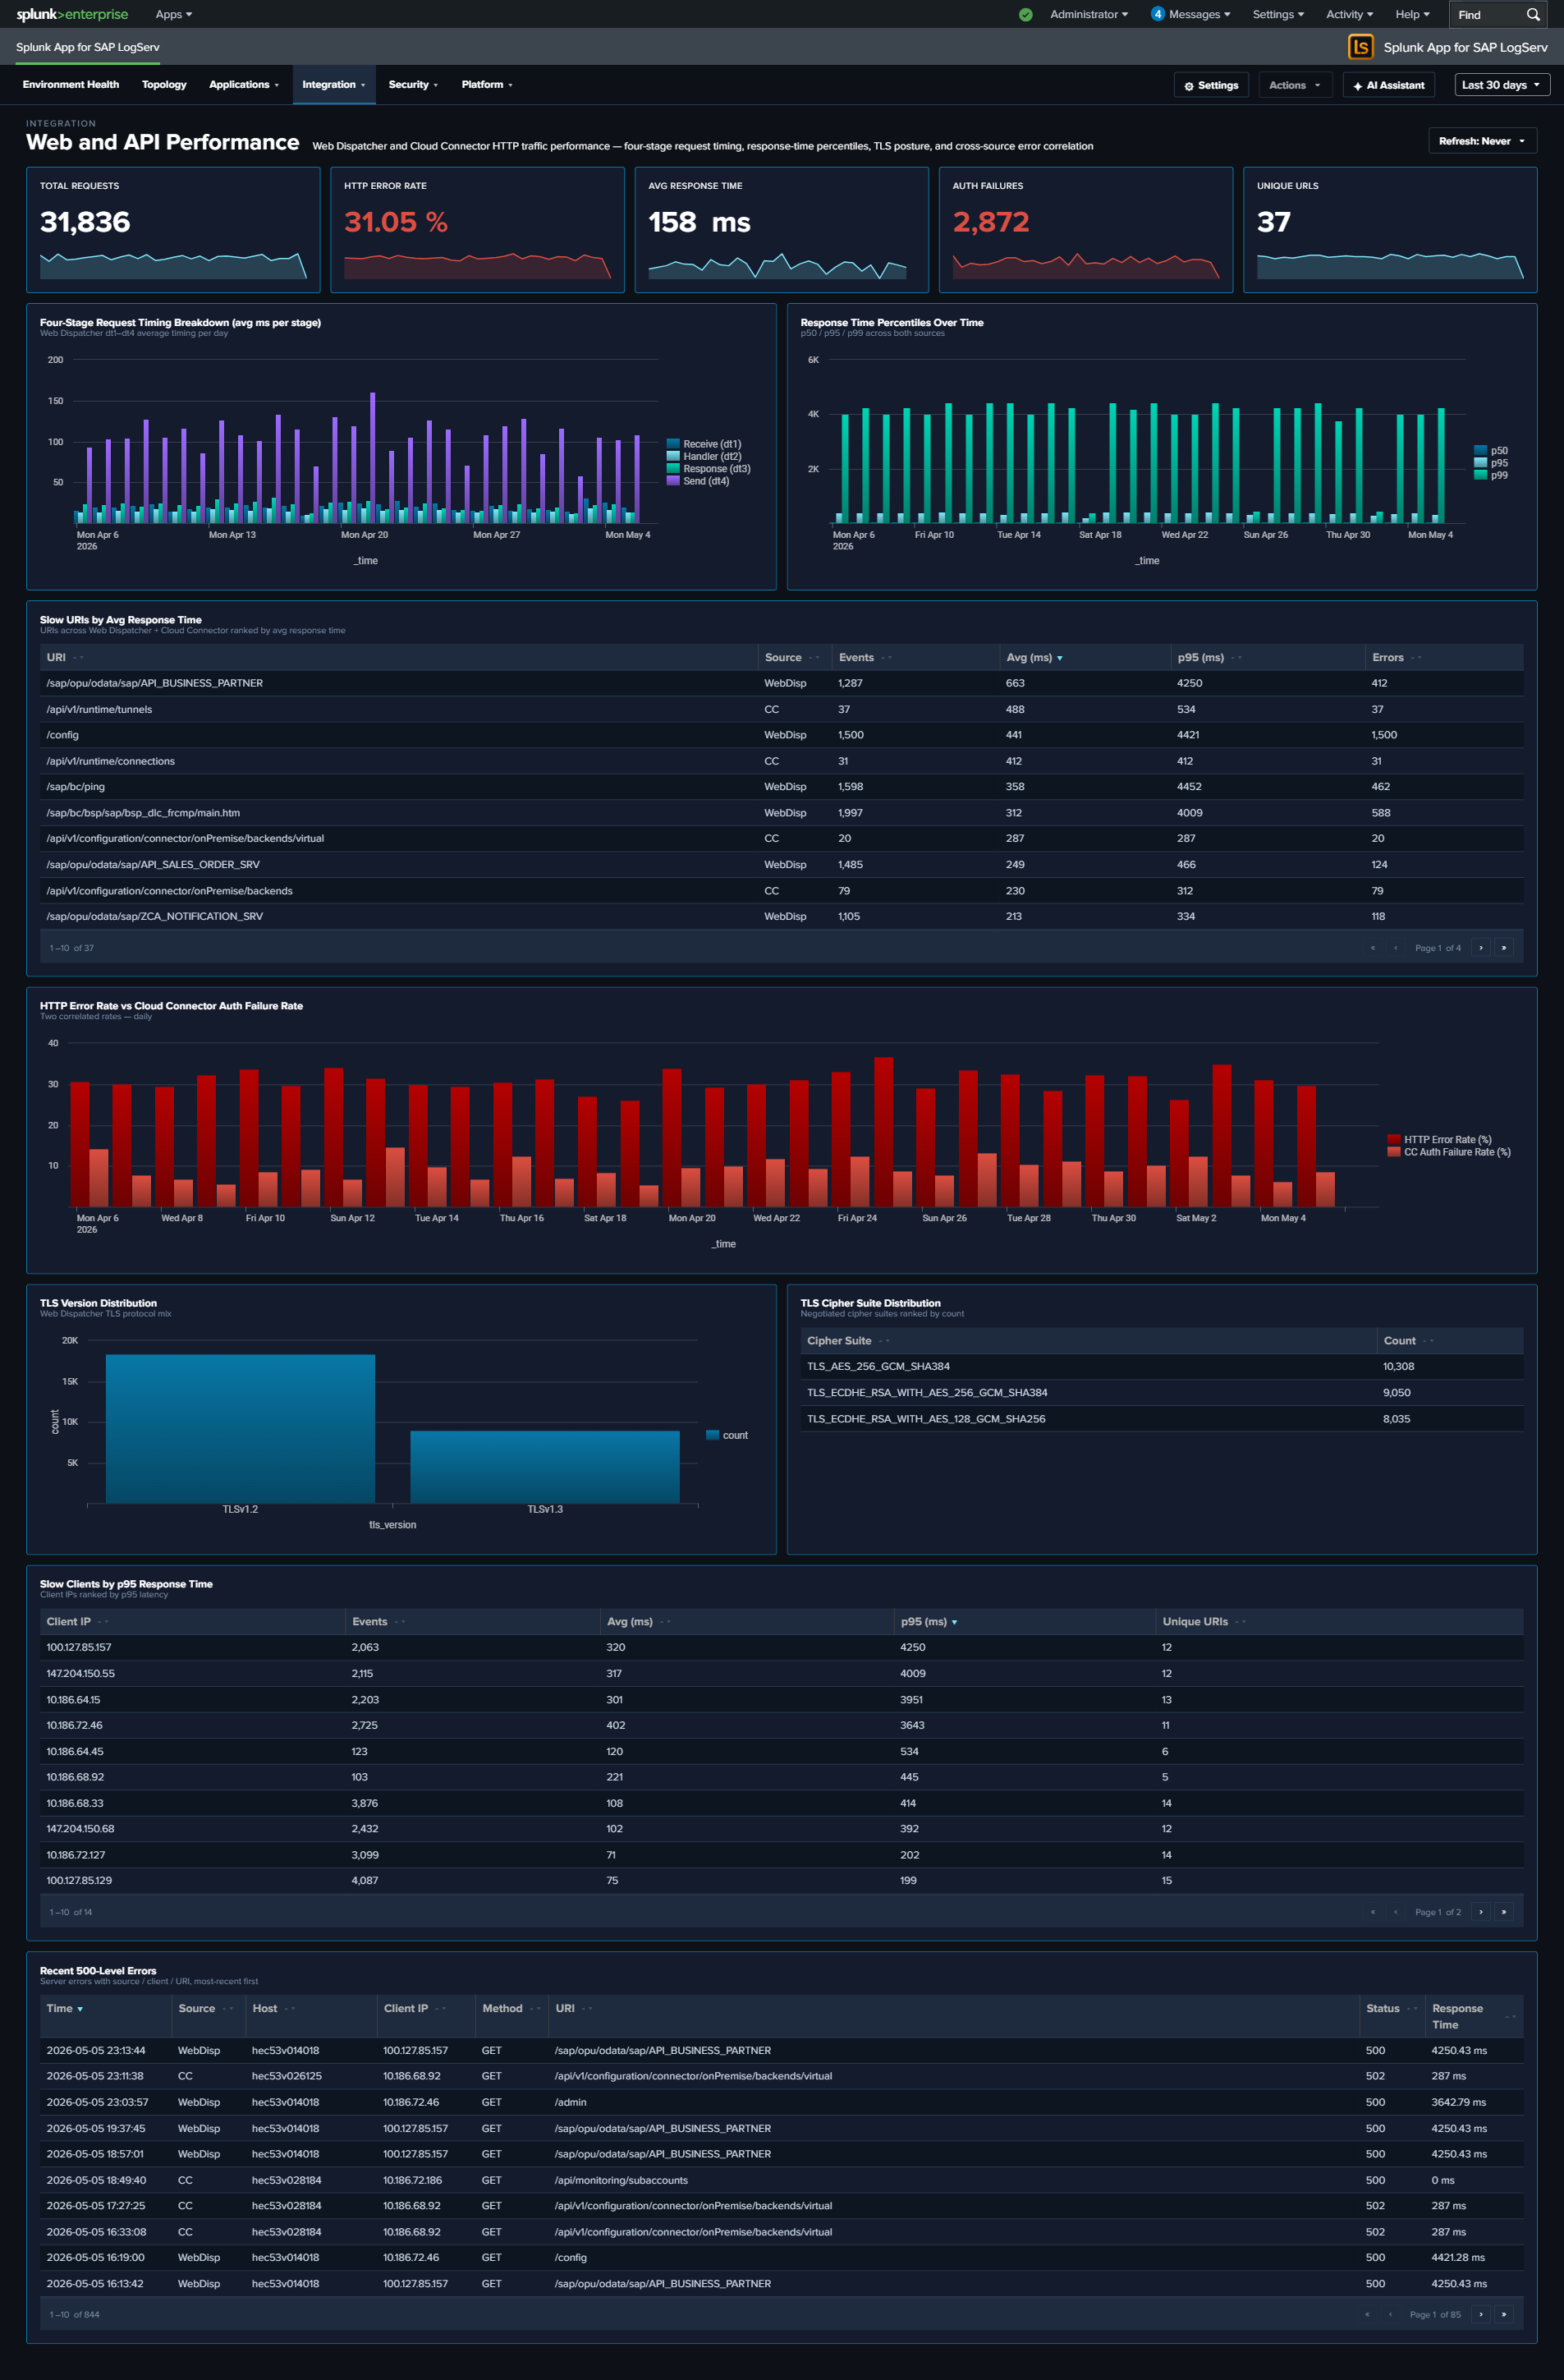
Task: Toggle Send (dt4) legend swatch
Action: pos(673,481)
